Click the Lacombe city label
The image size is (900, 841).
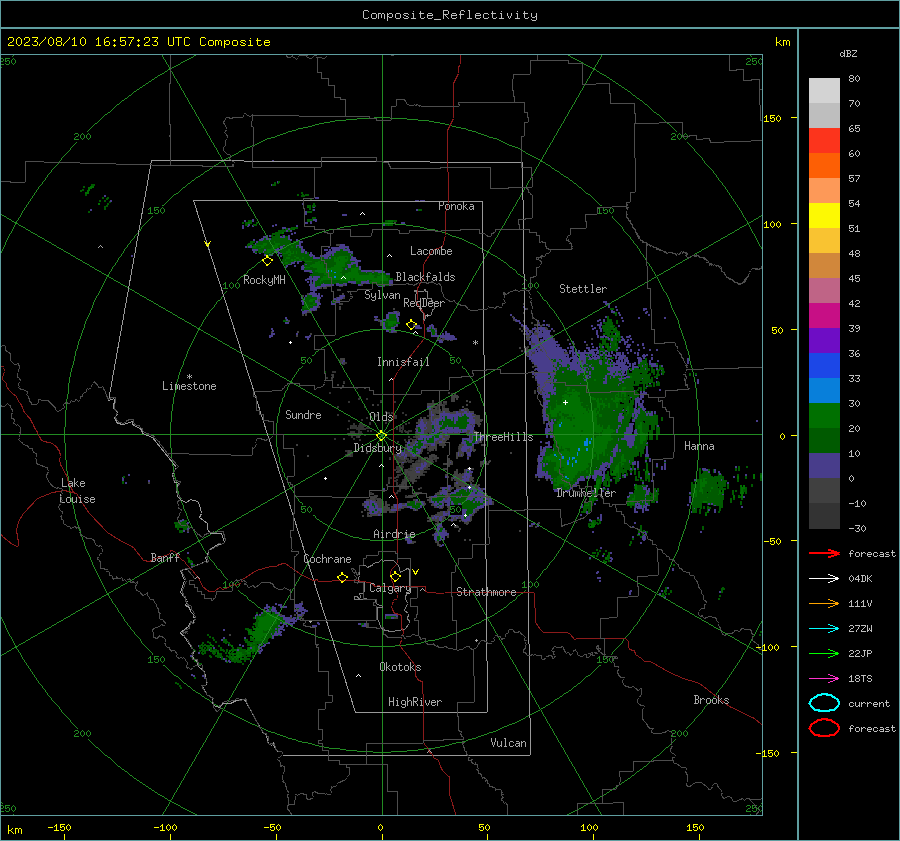click(431, 251)
